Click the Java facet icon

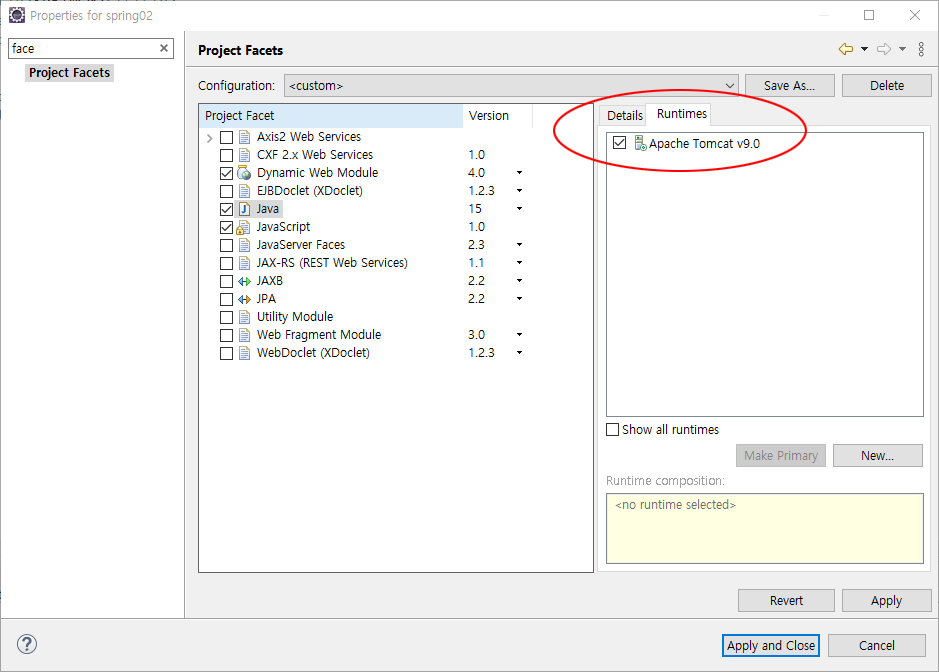[x=244, y=209]
